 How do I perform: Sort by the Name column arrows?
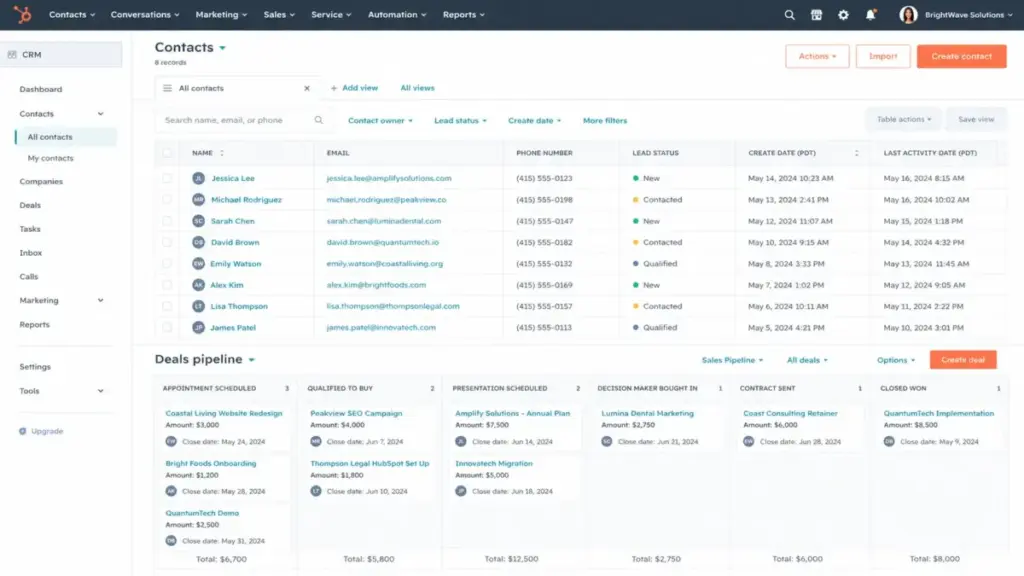[x=222, y=153]
